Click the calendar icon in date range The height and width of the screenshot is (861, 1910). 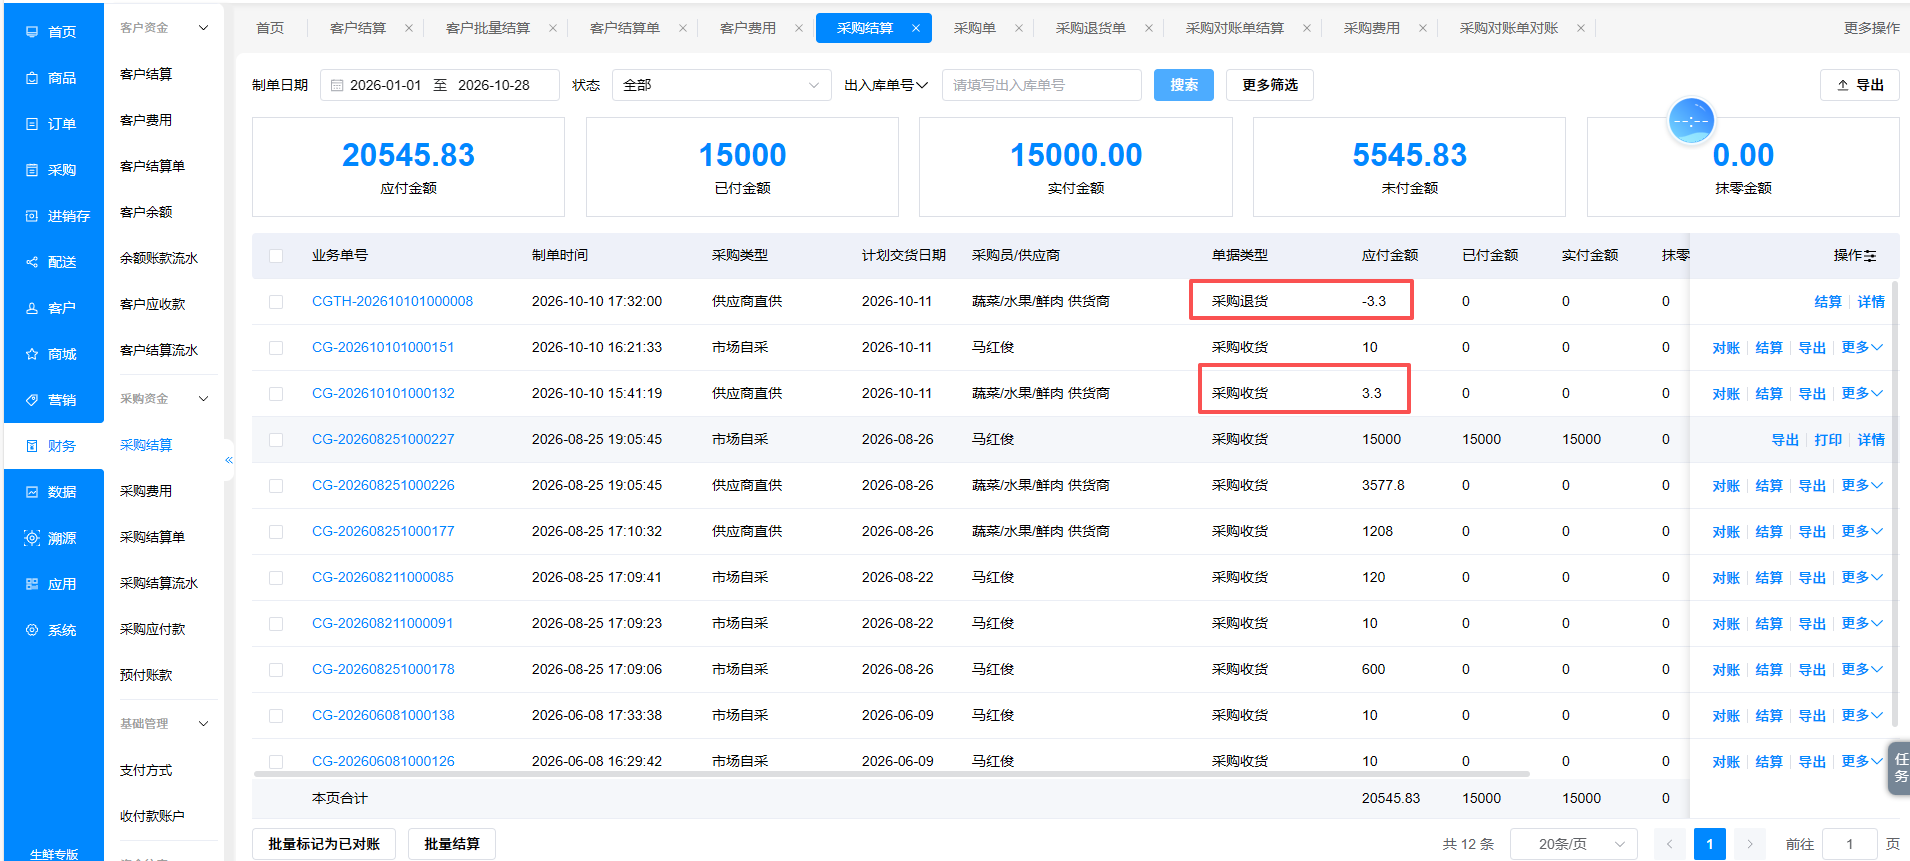[337, 86]
